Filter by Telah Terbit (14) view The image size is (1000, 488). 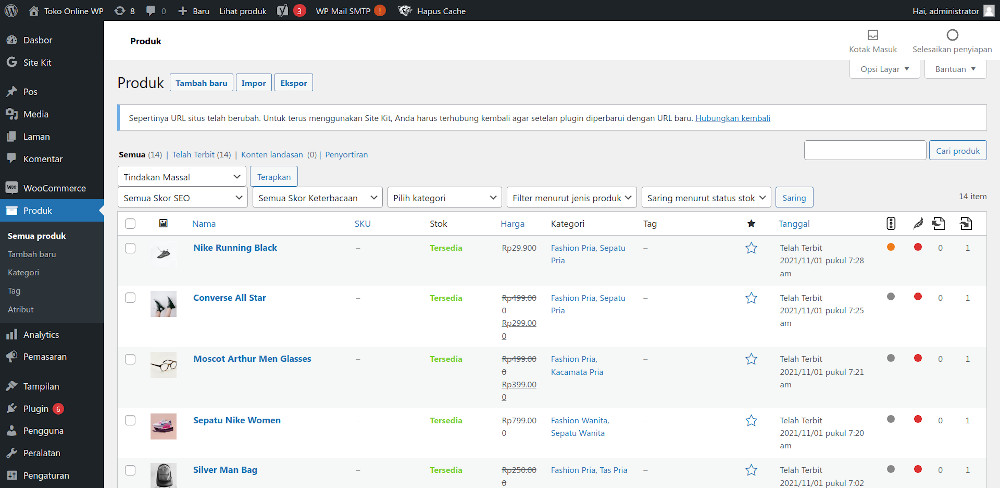[202, 154]
